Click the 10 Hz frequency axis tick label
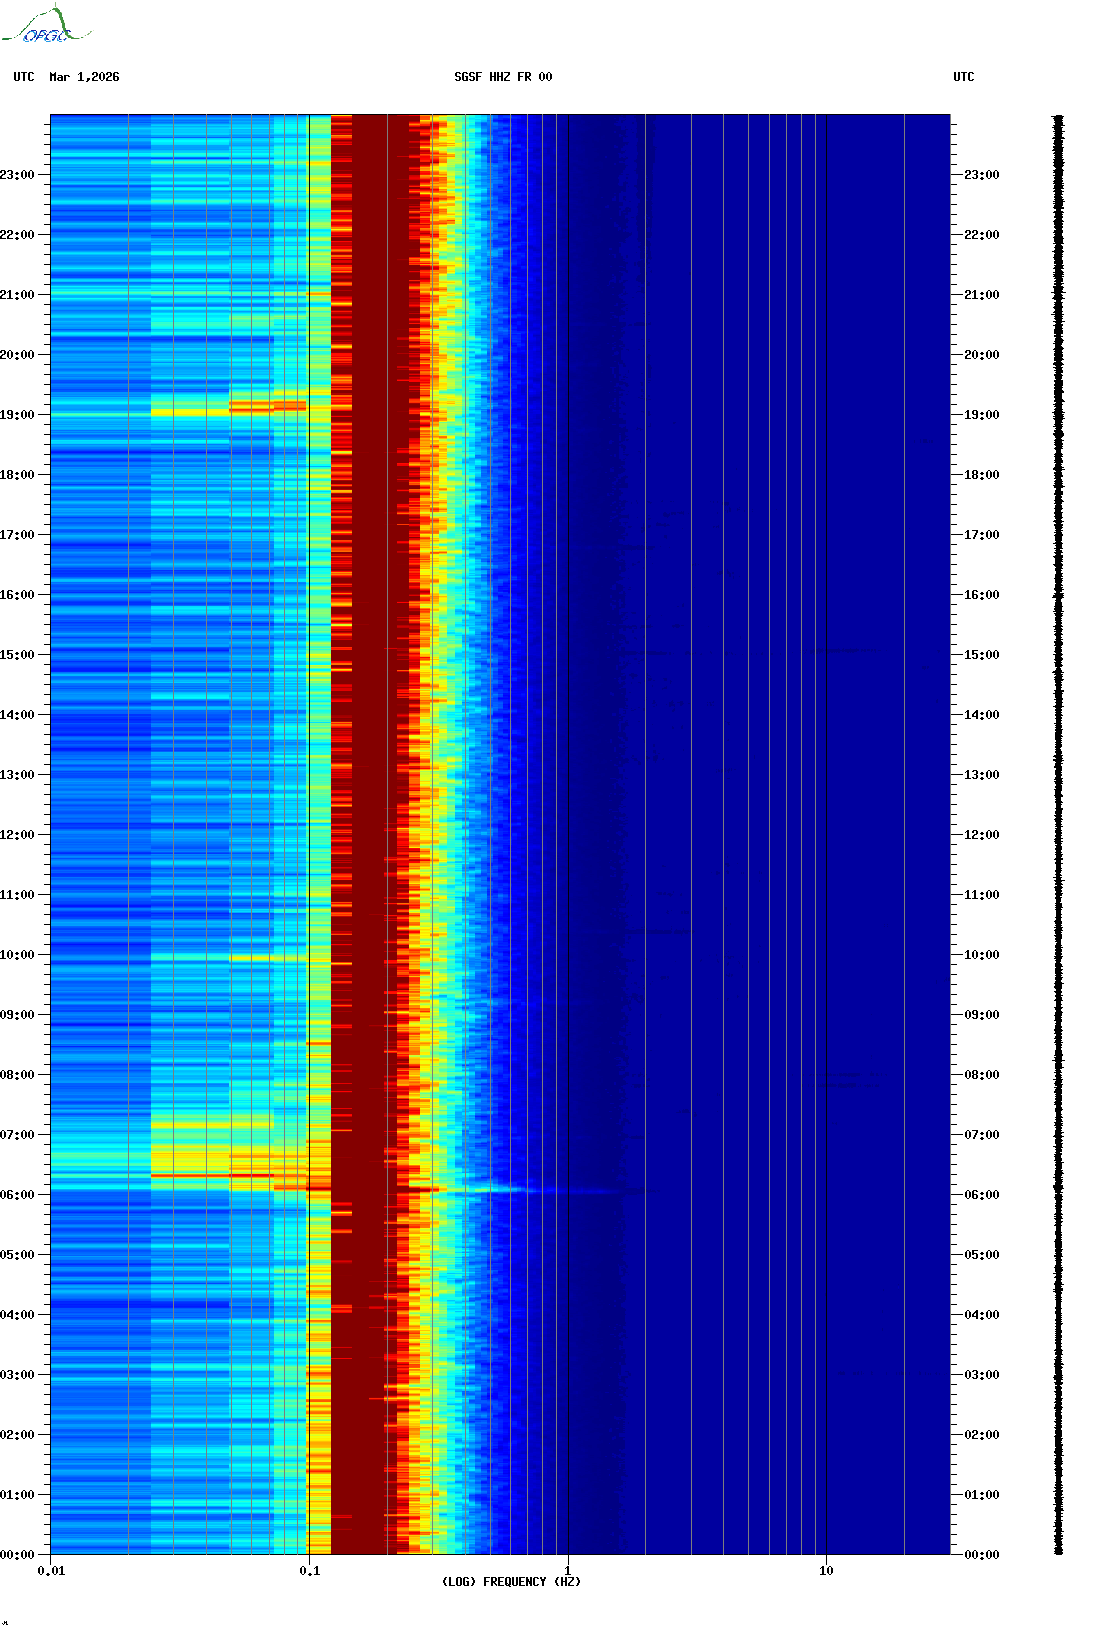The height and width of the screenshot is (1634, 1102). pyautogui.click(x=826, y=1571)
